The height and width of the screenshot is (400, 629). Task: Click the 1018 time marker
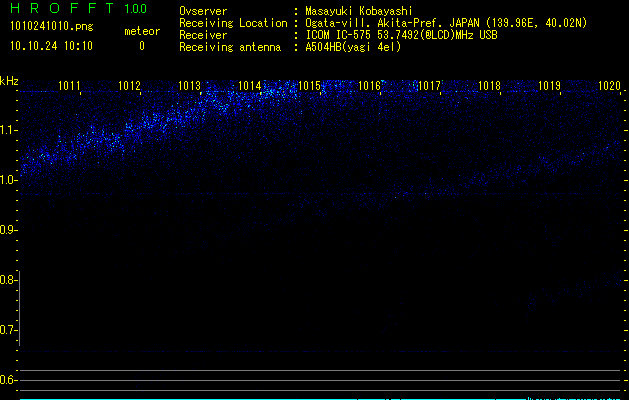[489, 86]
